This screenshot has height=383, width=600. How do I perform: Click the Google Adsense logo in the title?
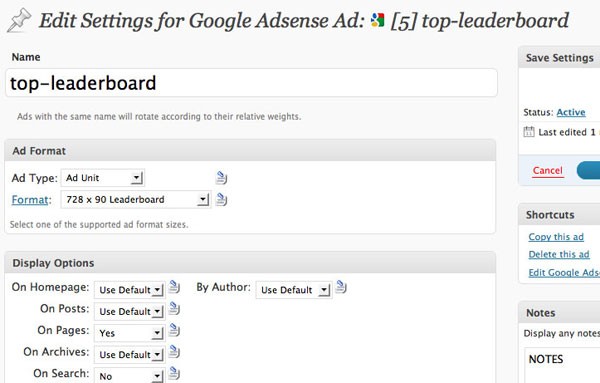coord(377,20)
